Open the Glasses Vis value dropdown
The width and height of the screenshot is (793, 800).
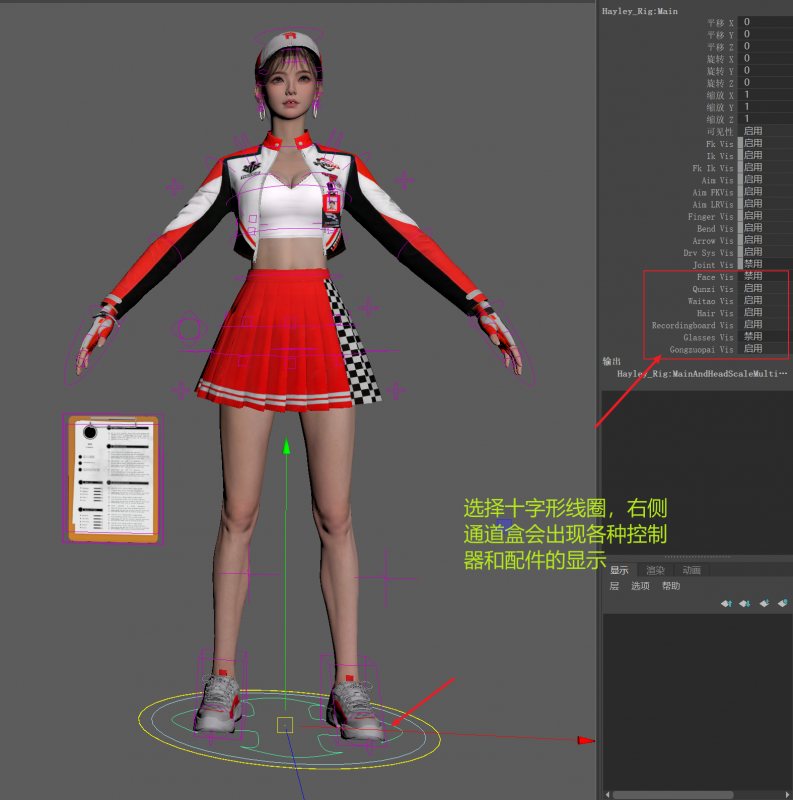pyautogui.click(x=765, y=337)
